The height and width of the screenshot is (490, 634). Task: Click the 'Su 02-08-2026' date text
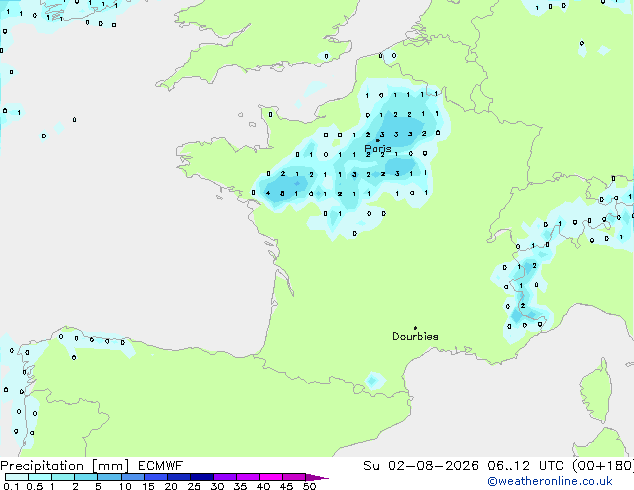(x=421, y=466)
